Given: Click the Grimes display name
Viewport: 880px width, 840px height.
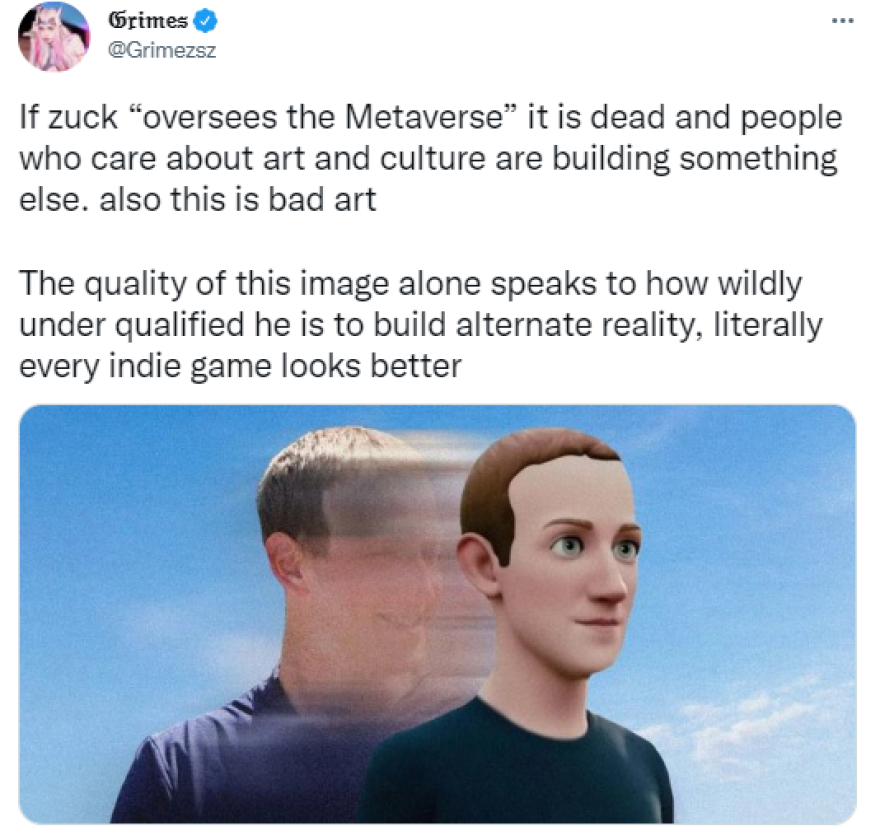Looking at the screenshot, I should pos(148,21).
